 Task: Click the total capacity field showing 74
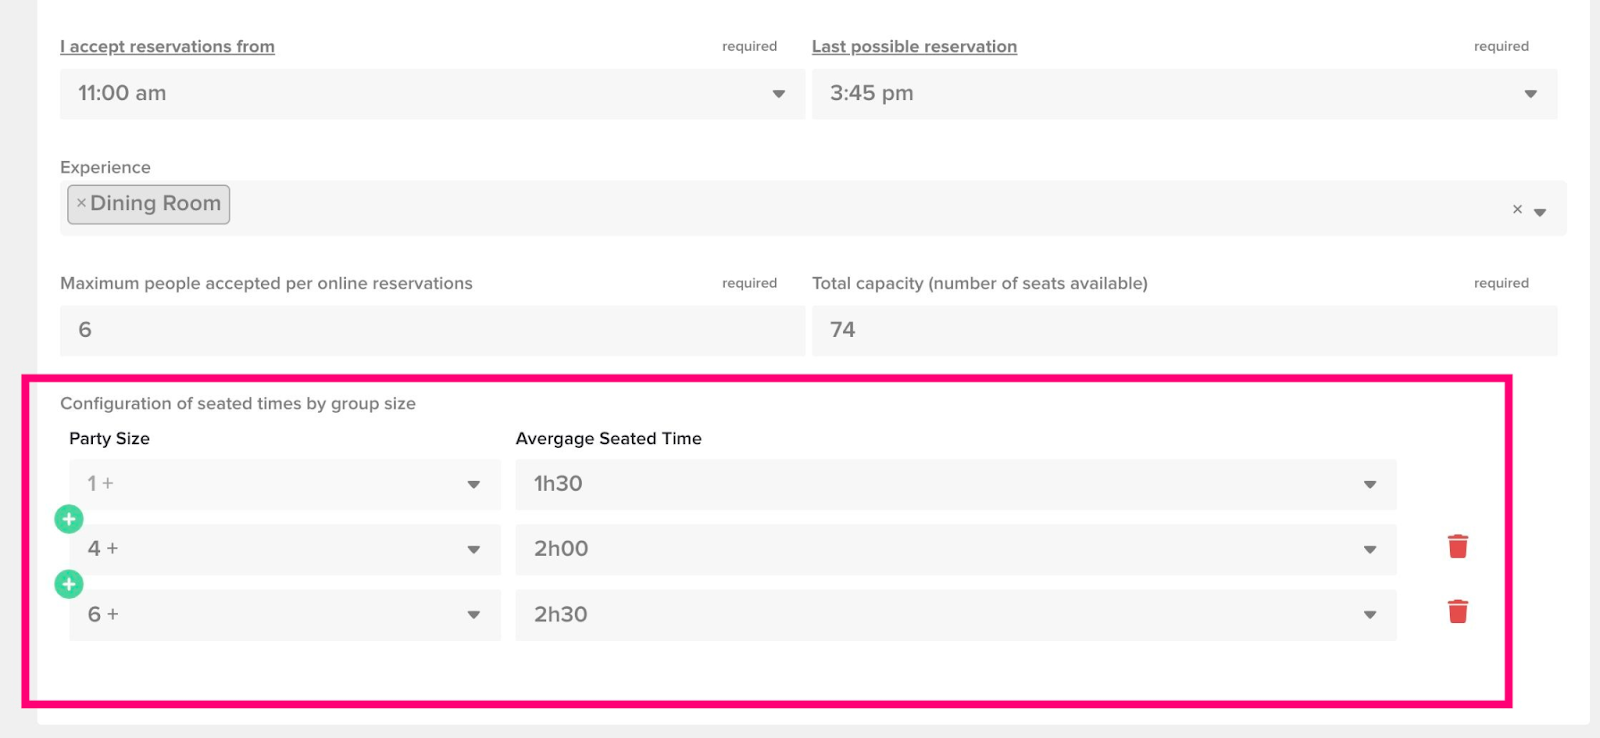pyautogui.click(x=1184, y=330)
